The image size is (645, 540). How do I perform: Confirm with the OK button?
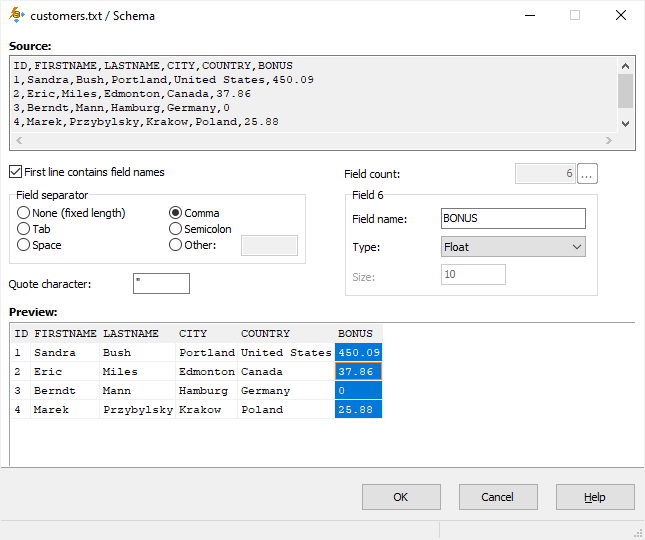pyautogui.click(x=401, y=497)
